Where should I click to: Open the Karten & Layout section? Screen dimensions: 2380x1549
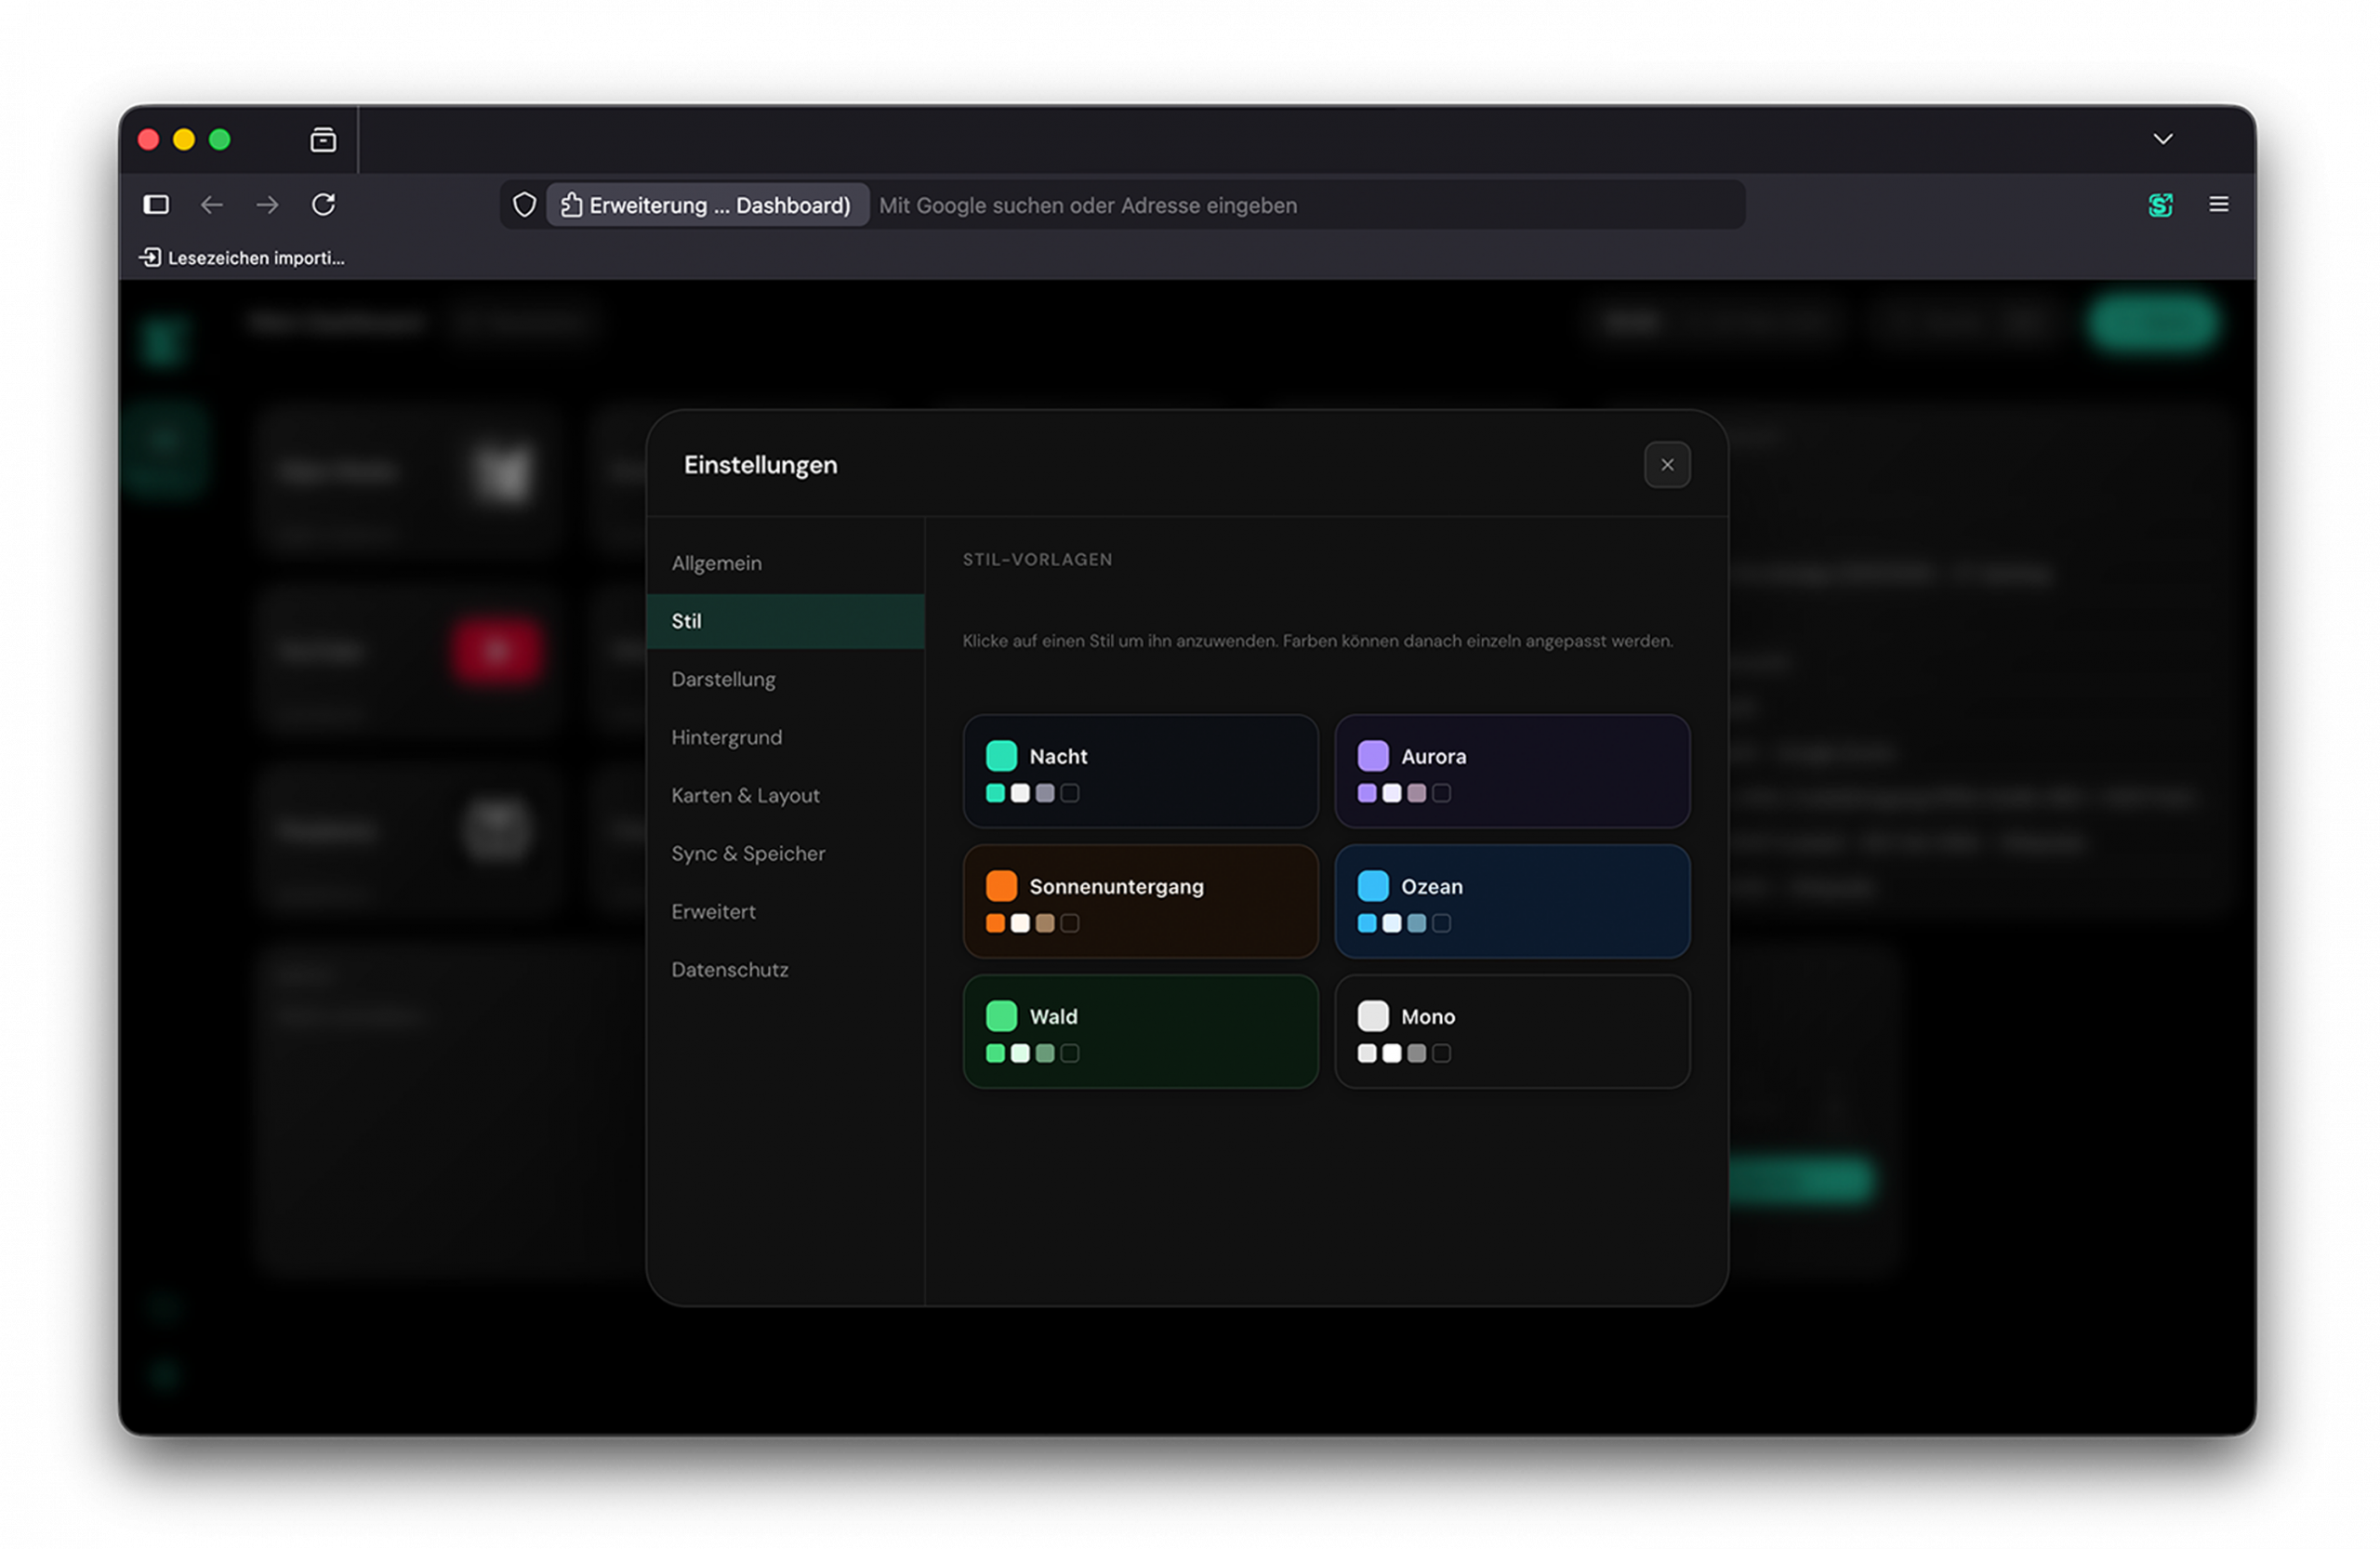coord(745,795)
